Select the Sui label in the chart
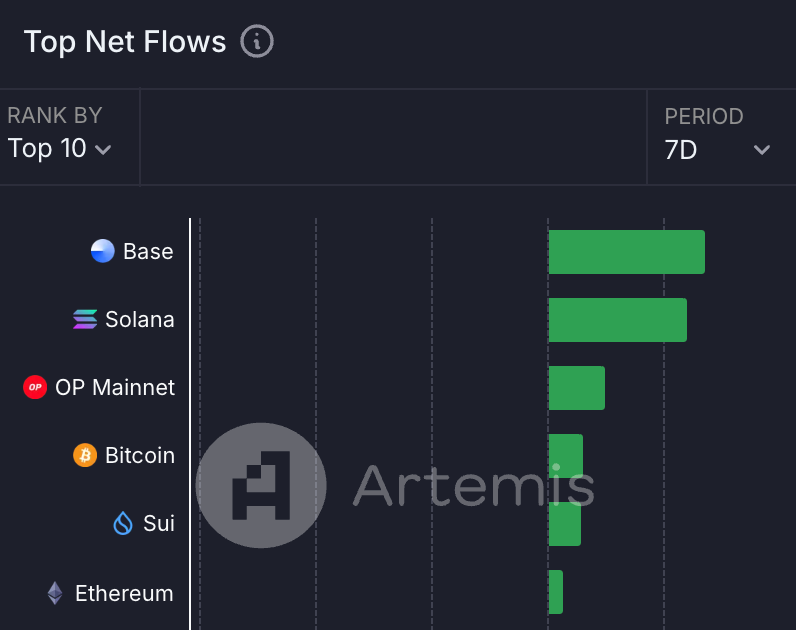Viewport: 796px width, 630px height. coord(159,523)
